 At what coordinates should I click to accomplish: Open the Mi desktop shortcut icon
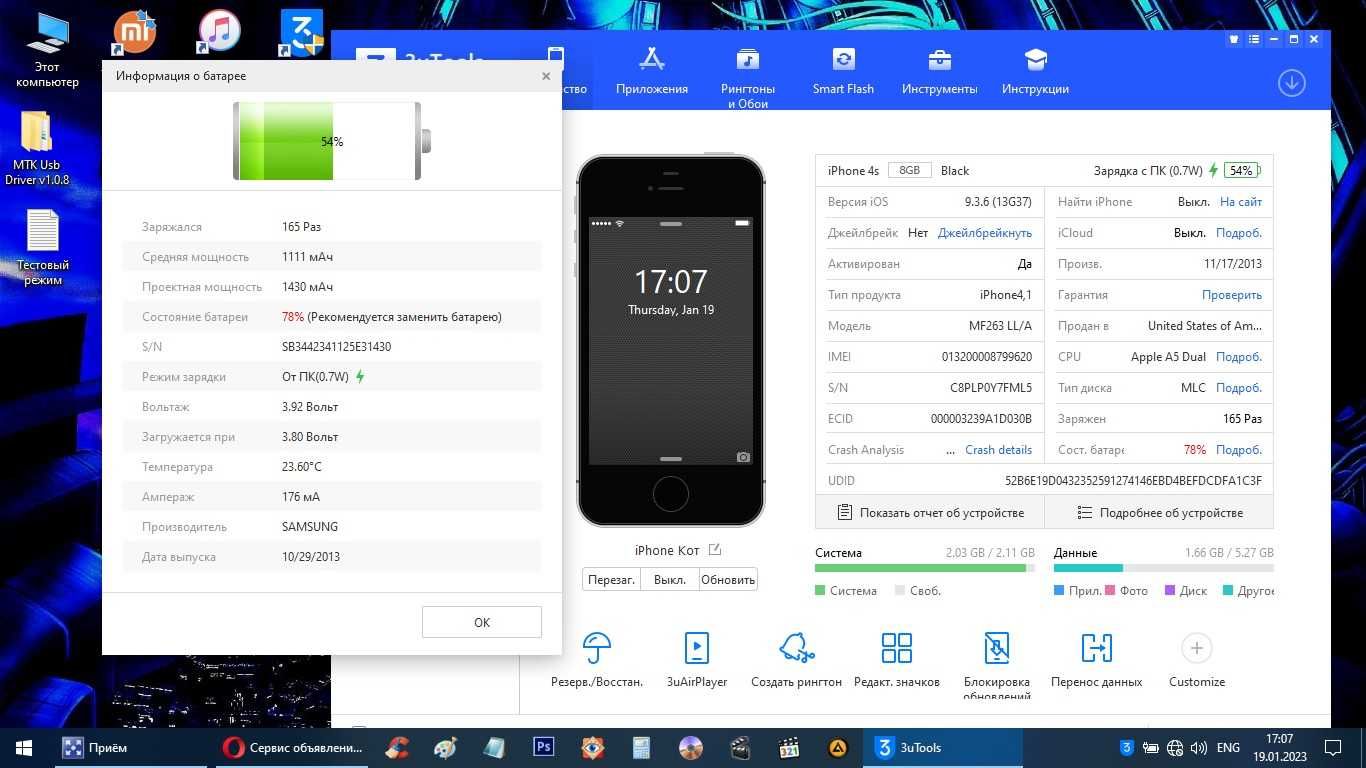[134, 32]
